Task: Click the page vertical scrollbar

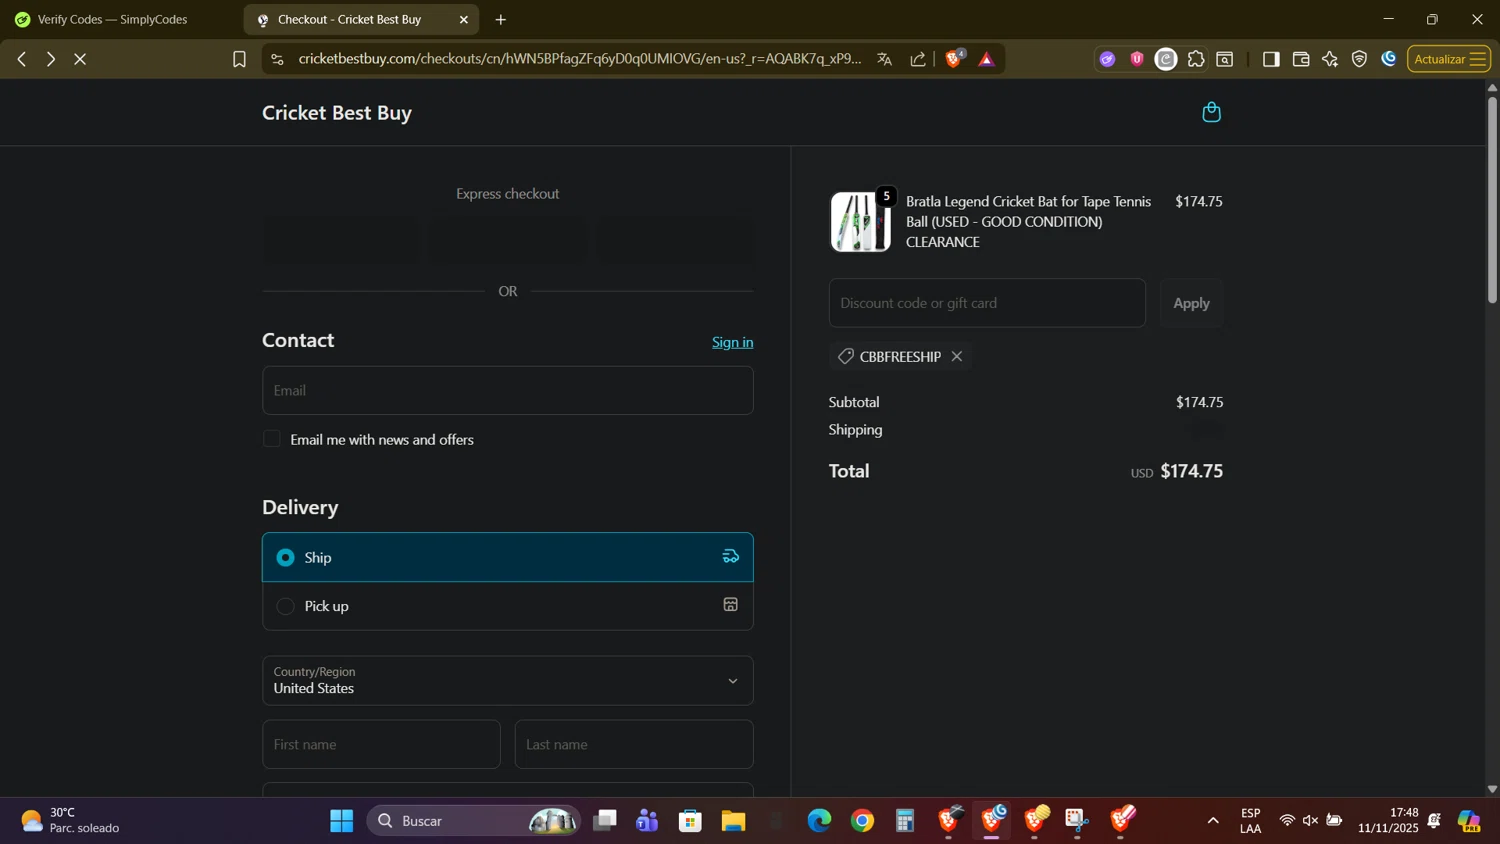Action: click(x=1492, y=200)
